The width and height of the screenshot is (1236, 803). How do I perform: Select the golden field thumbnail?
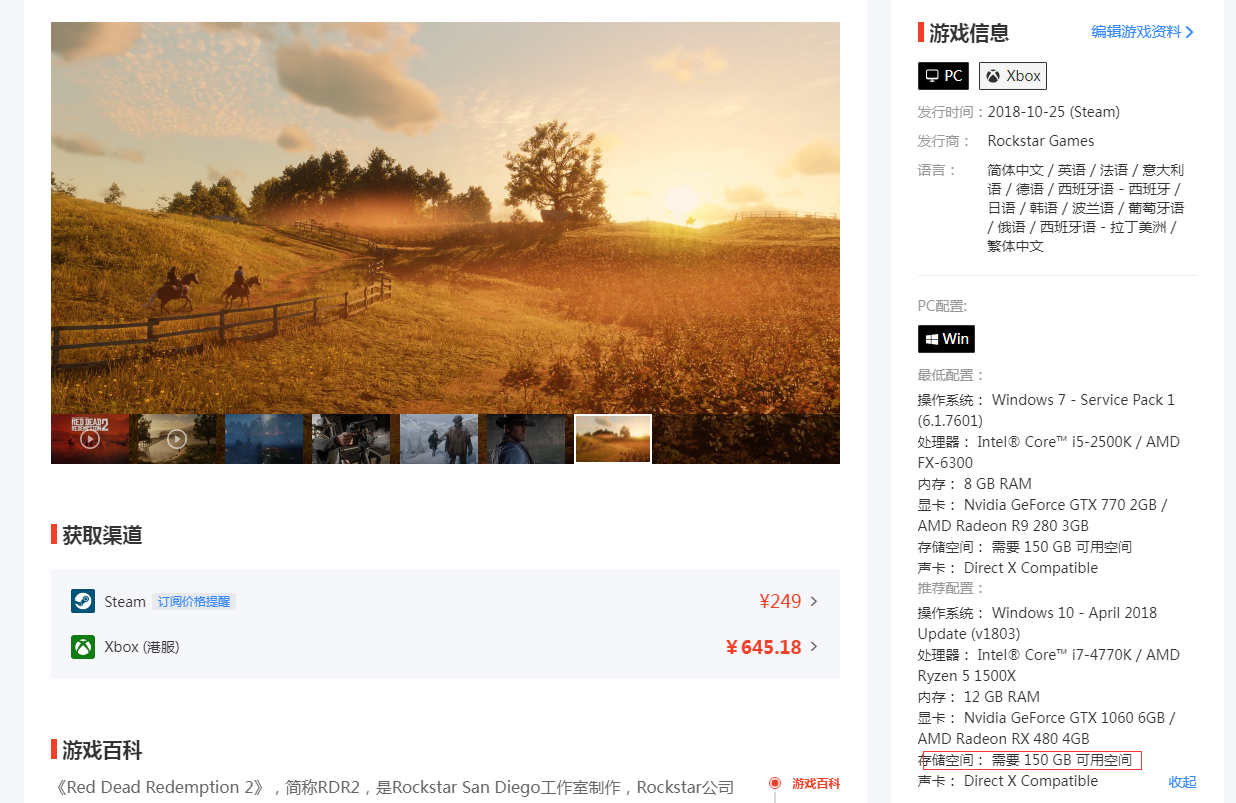613,439
